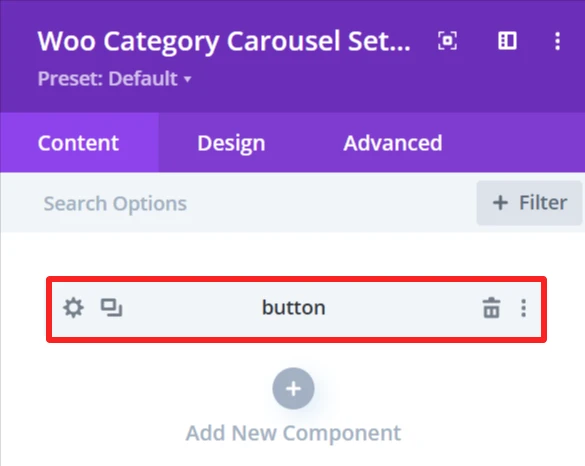This screenshot has height=466, width=585.
Task: Open the button item's three-dot menu
Action: 523,308
